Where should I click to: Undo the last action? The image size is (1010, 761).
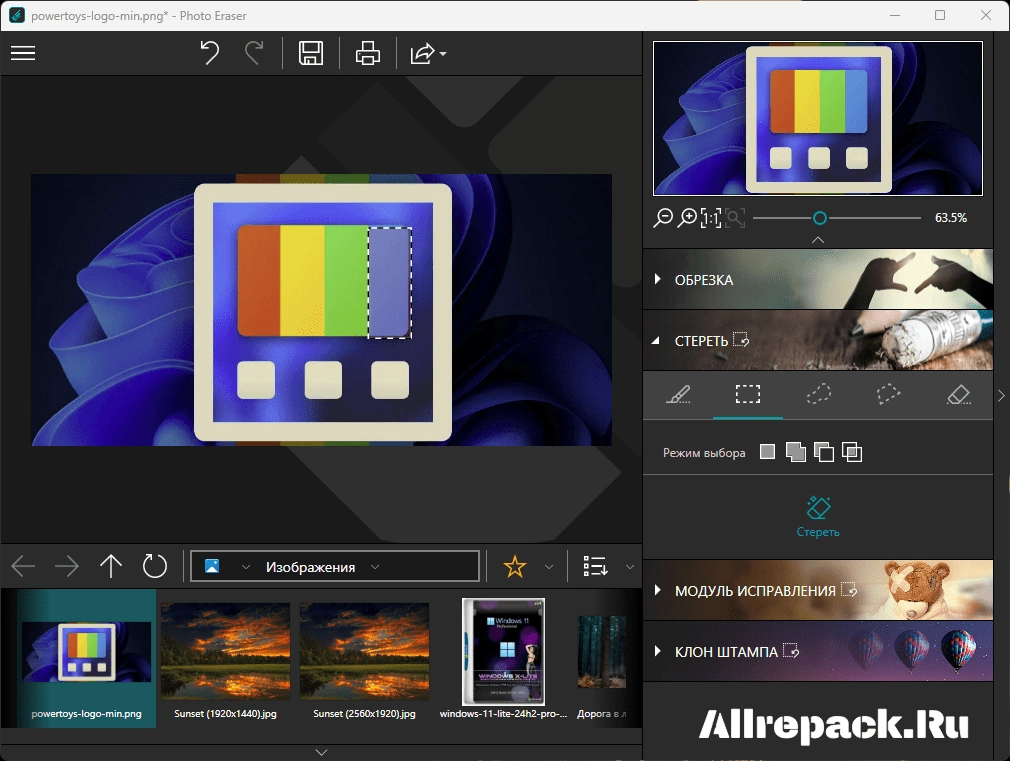[209, 53]
